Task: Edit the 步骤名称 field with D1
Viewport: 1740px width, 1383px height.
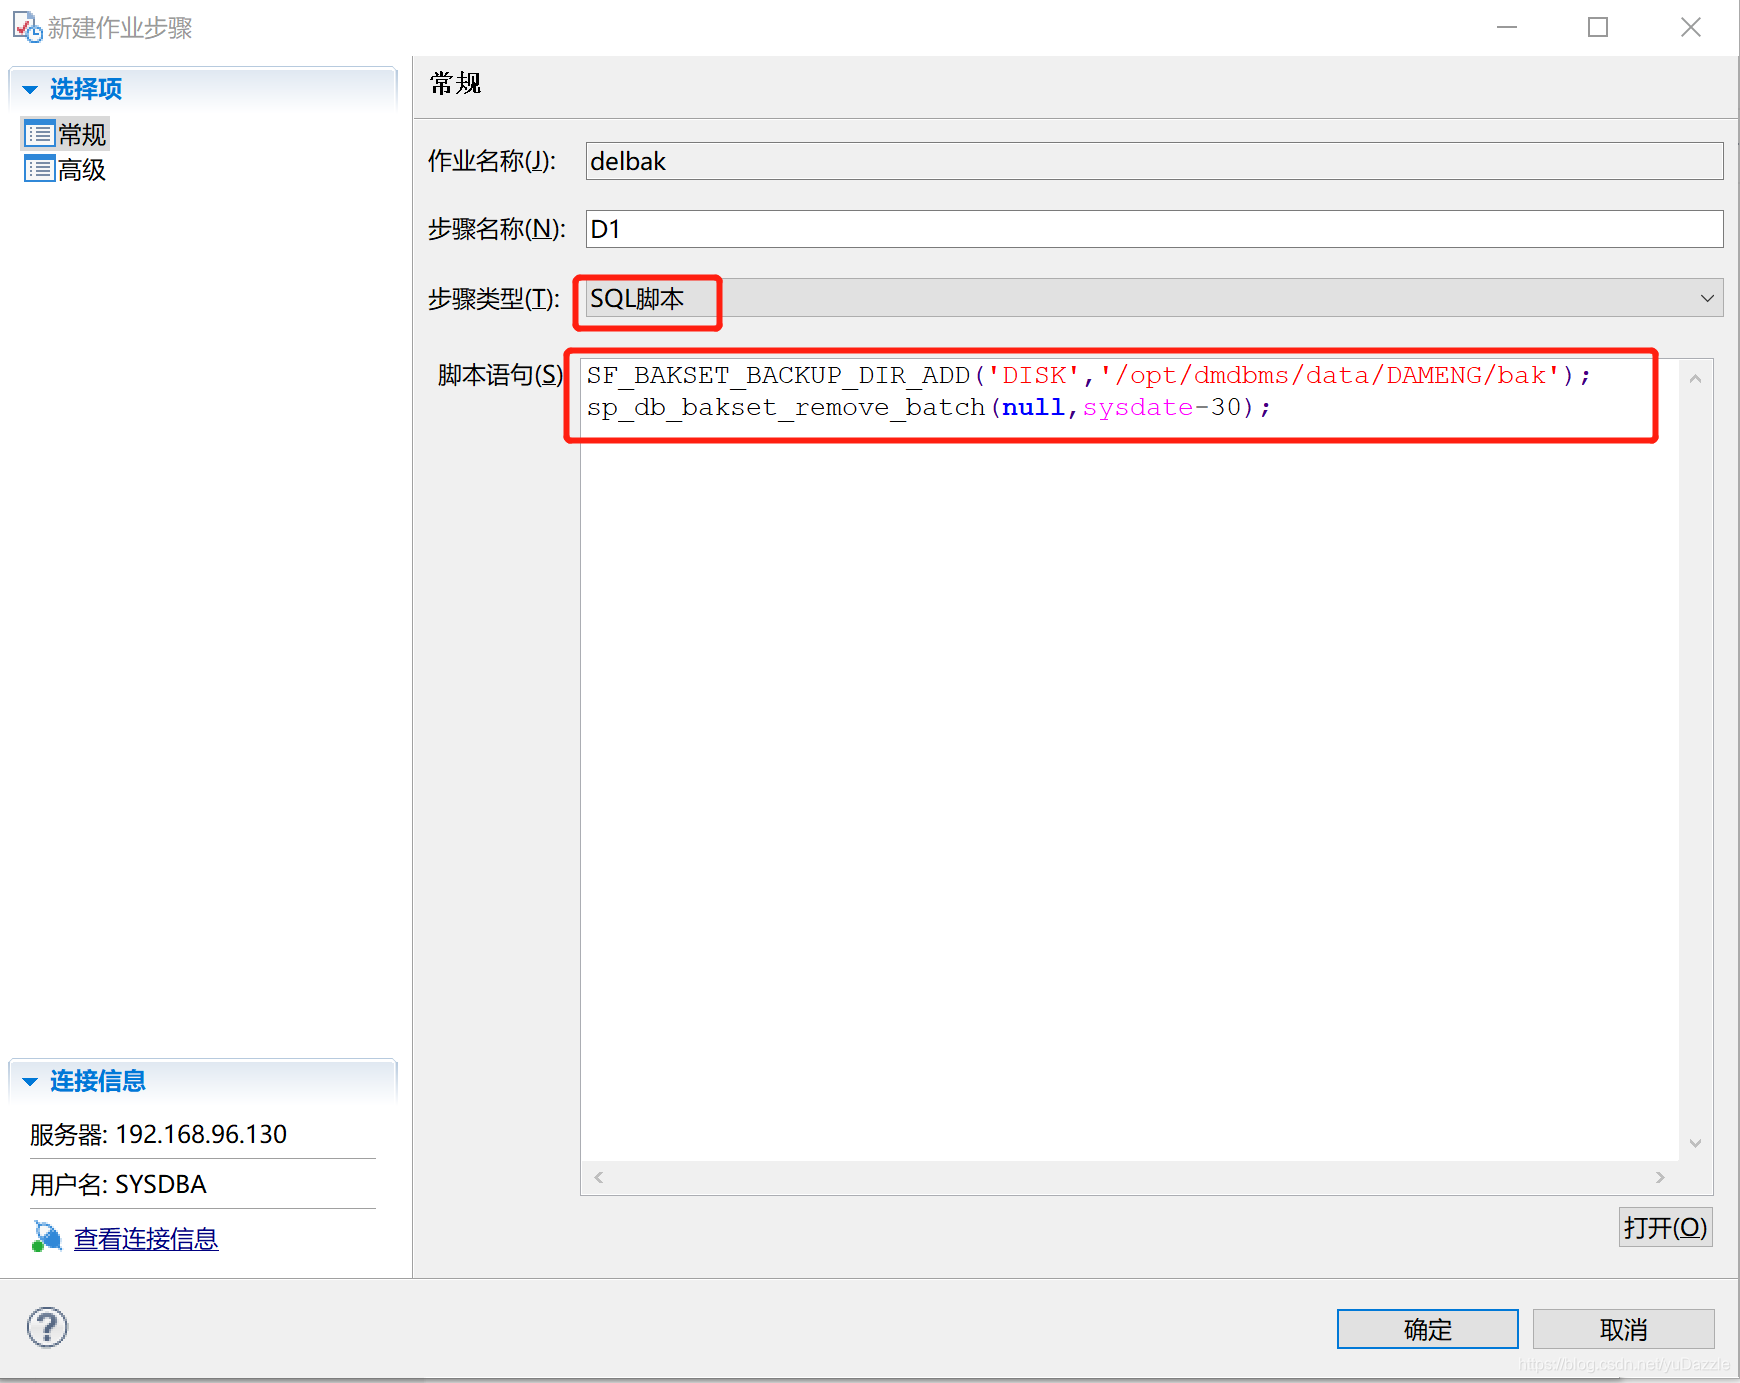Action: pyautogui.click(x=1154, y=229)
